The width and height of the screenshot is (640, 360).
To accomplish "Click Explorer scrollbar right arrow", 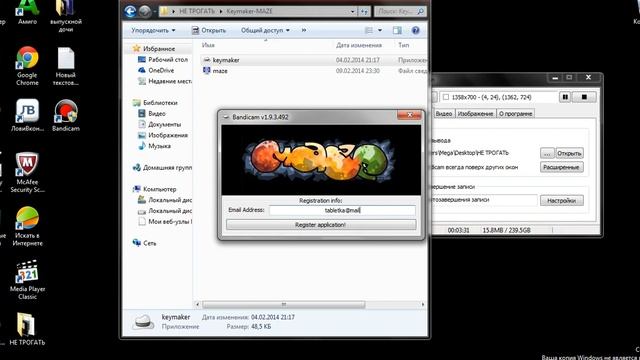I will click(x=422, y=304).
